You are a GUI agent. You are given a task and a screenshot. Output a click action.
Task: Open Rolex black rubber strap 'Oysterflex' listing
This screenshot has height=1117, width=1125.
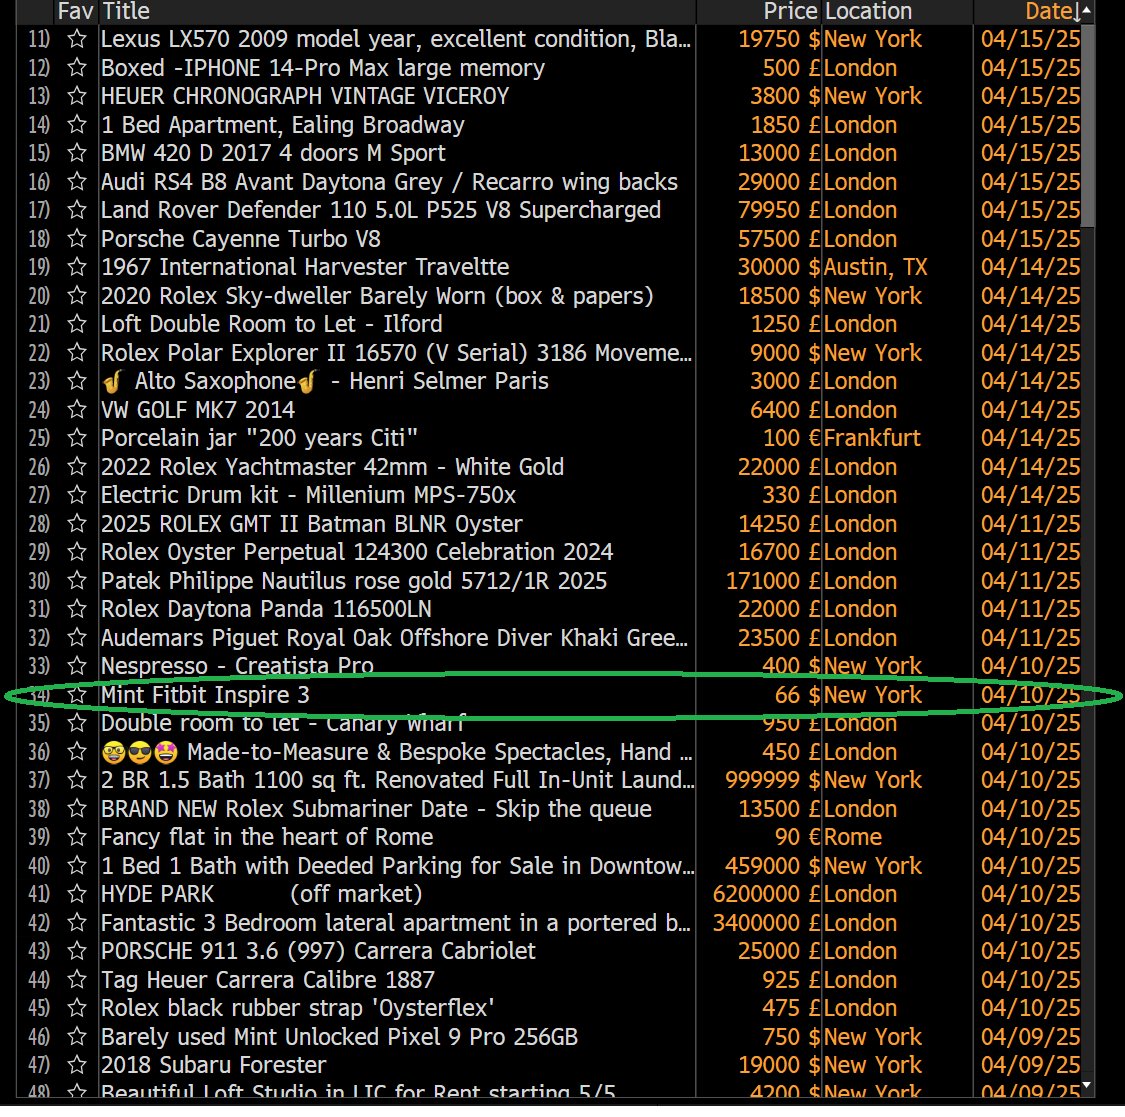(298, 1008)
